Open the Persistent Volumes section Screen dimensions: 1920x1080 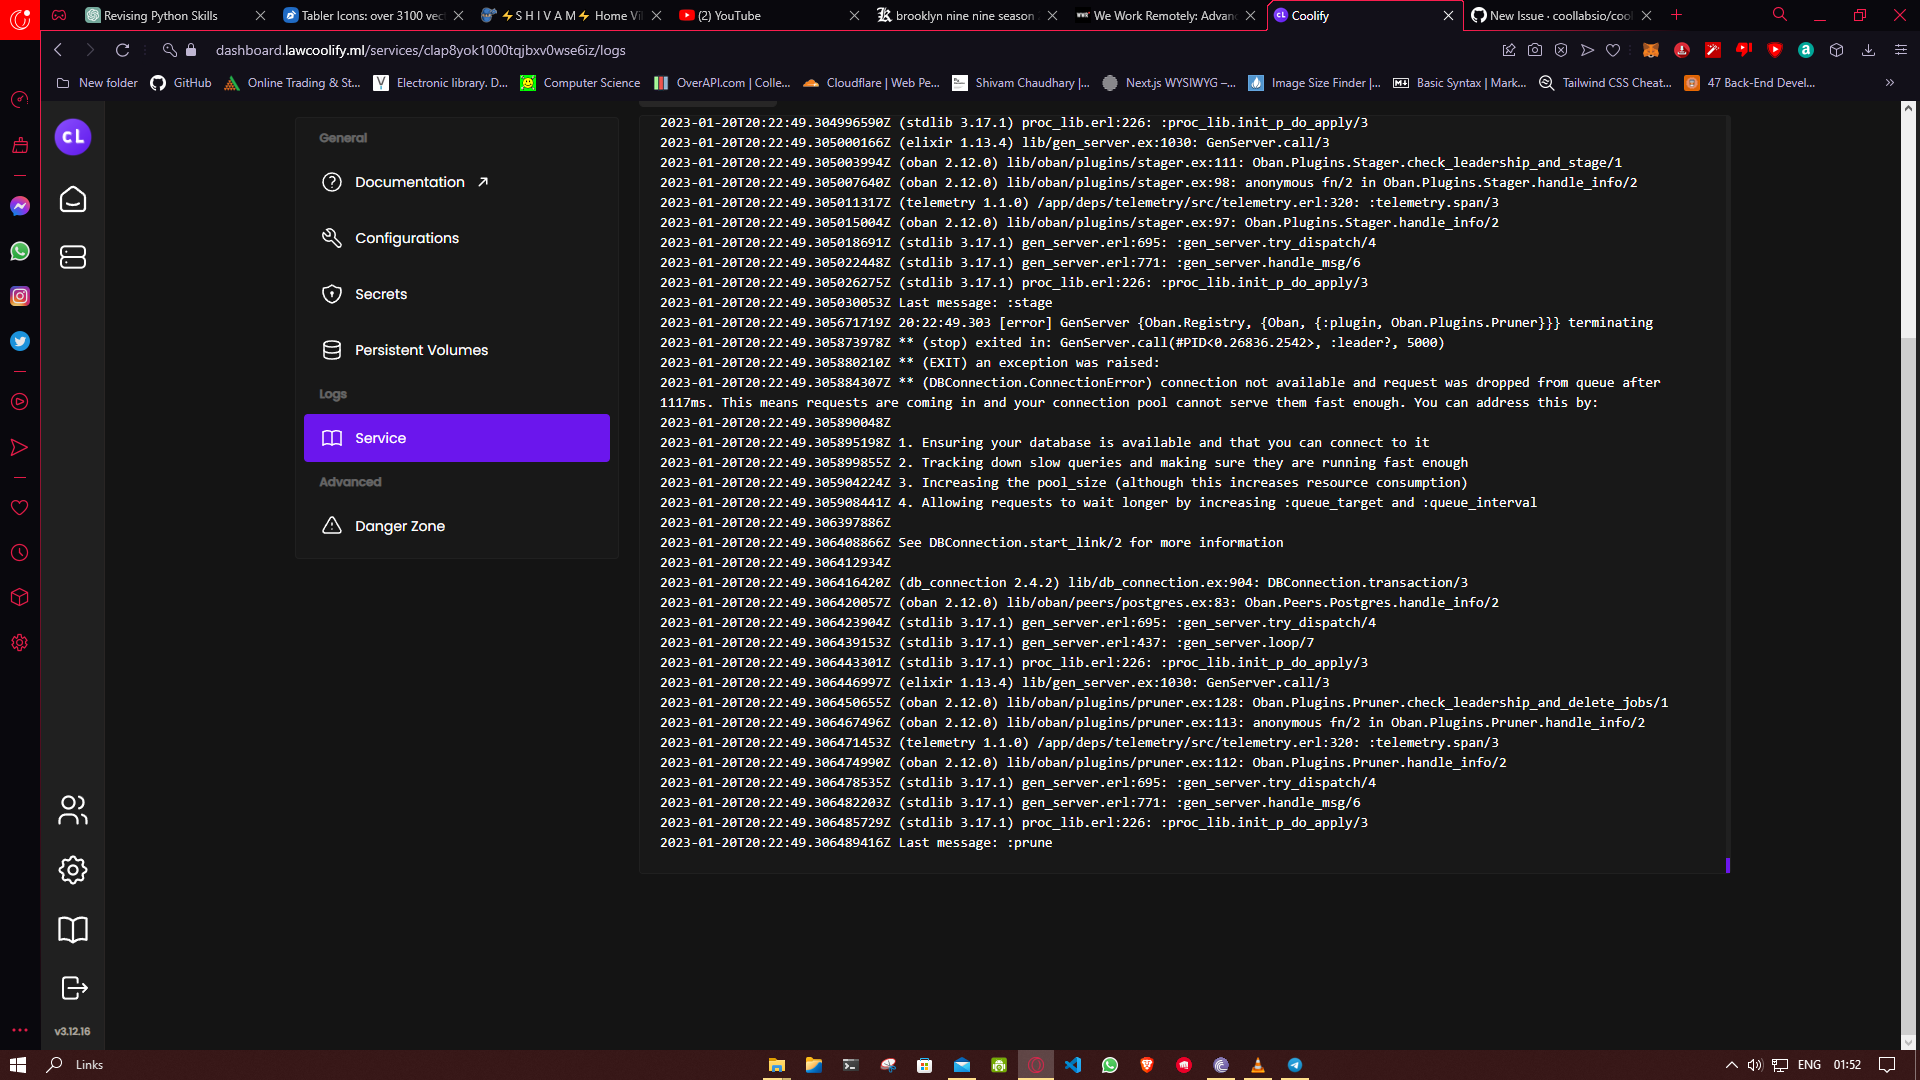click(421, 350)
